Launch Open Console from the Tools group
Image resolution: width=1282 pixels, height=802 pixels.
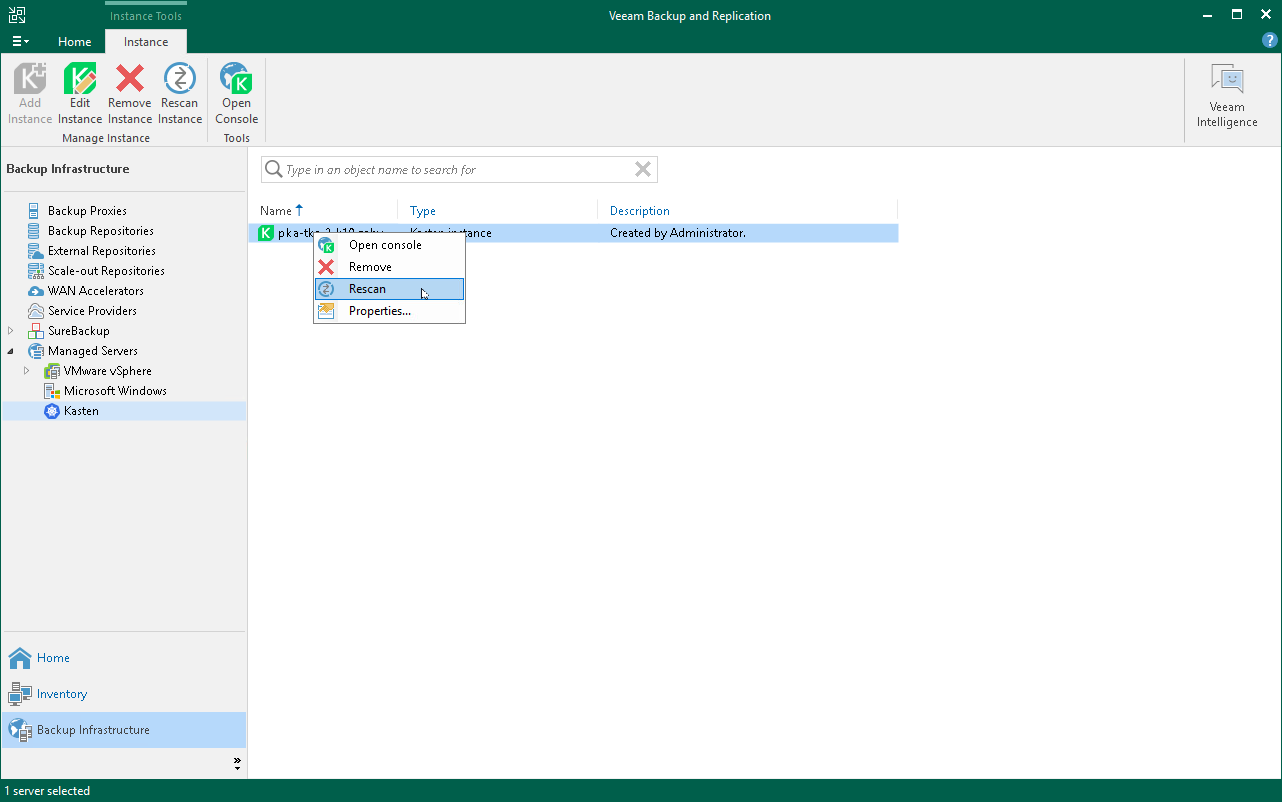point(237,94)
